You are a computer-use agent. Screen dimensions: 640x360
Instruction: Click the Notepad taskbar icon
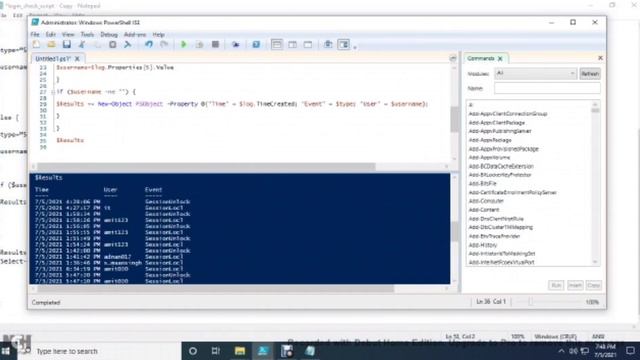[310, 351]
